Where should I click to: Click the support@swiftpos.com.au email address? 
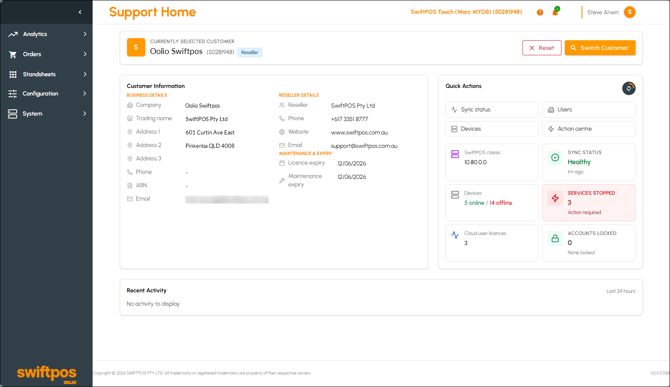pos(364,146)
